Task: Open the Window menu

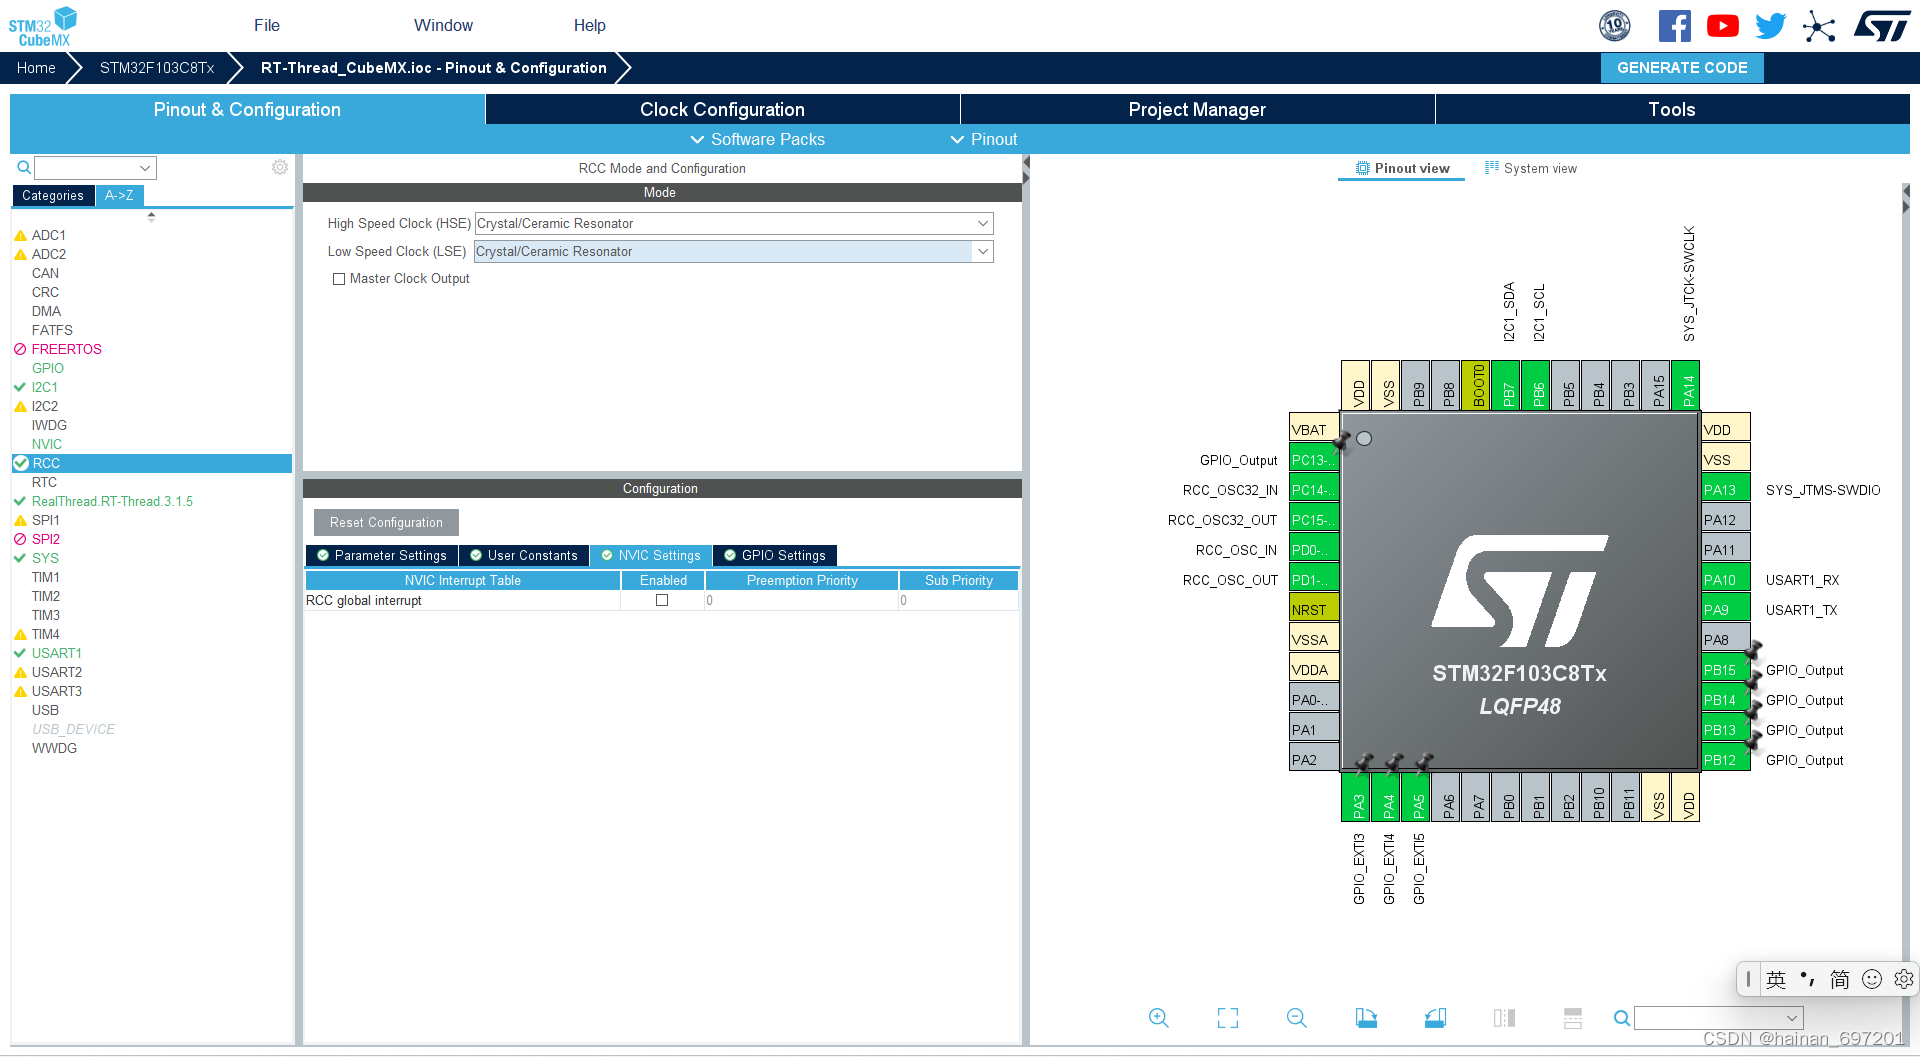Action: tap(443, 25)
